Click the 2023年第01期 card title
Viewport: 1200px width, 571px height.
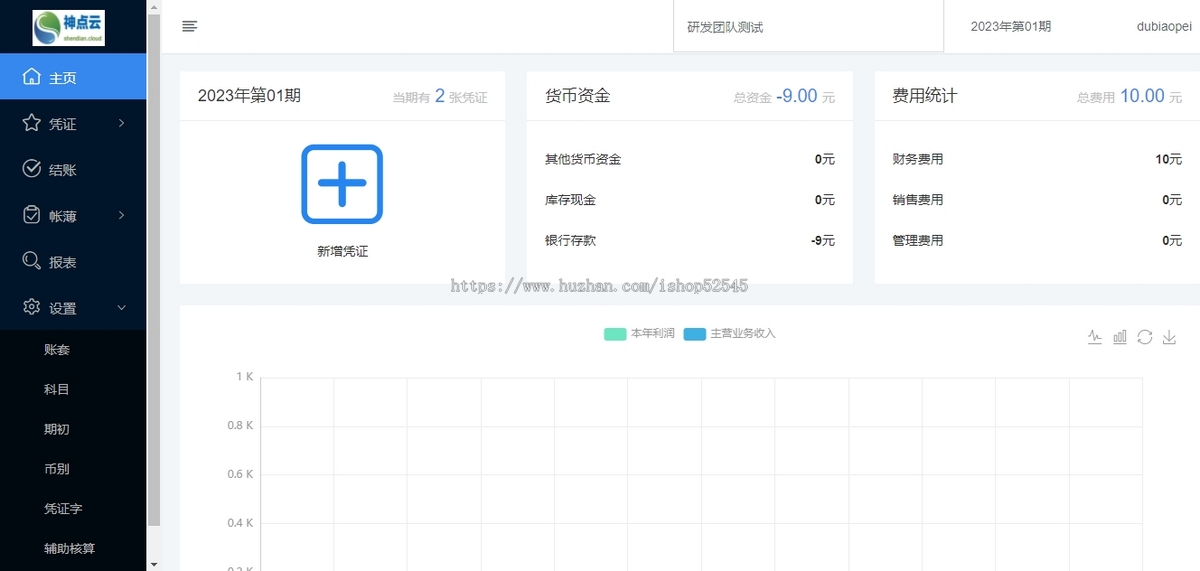point(249,96)
